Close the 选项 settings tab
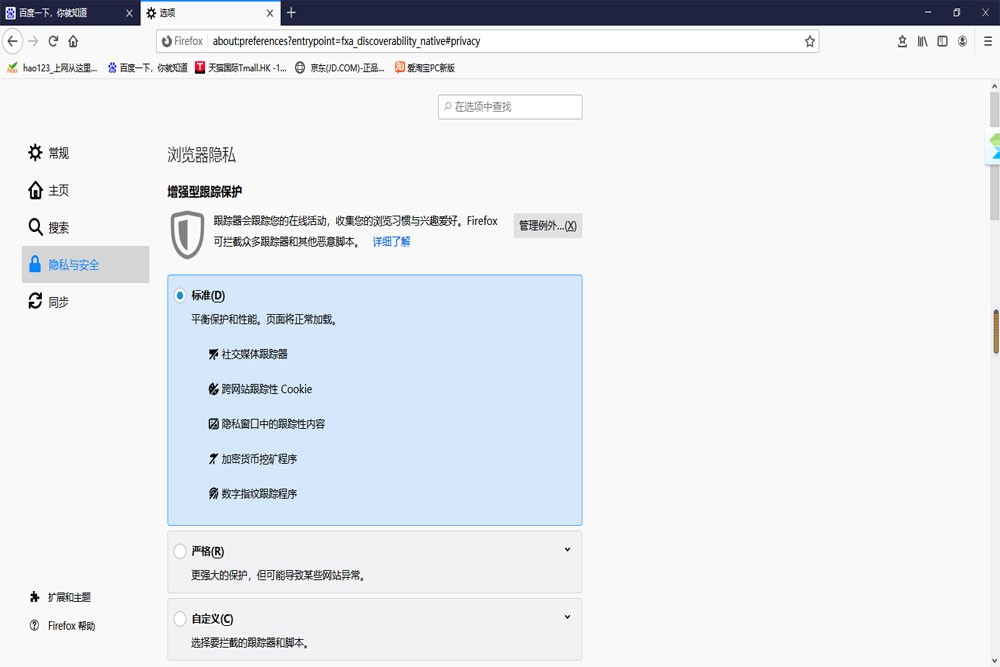Screen dimensions: 1000x667 pos(270,13)
